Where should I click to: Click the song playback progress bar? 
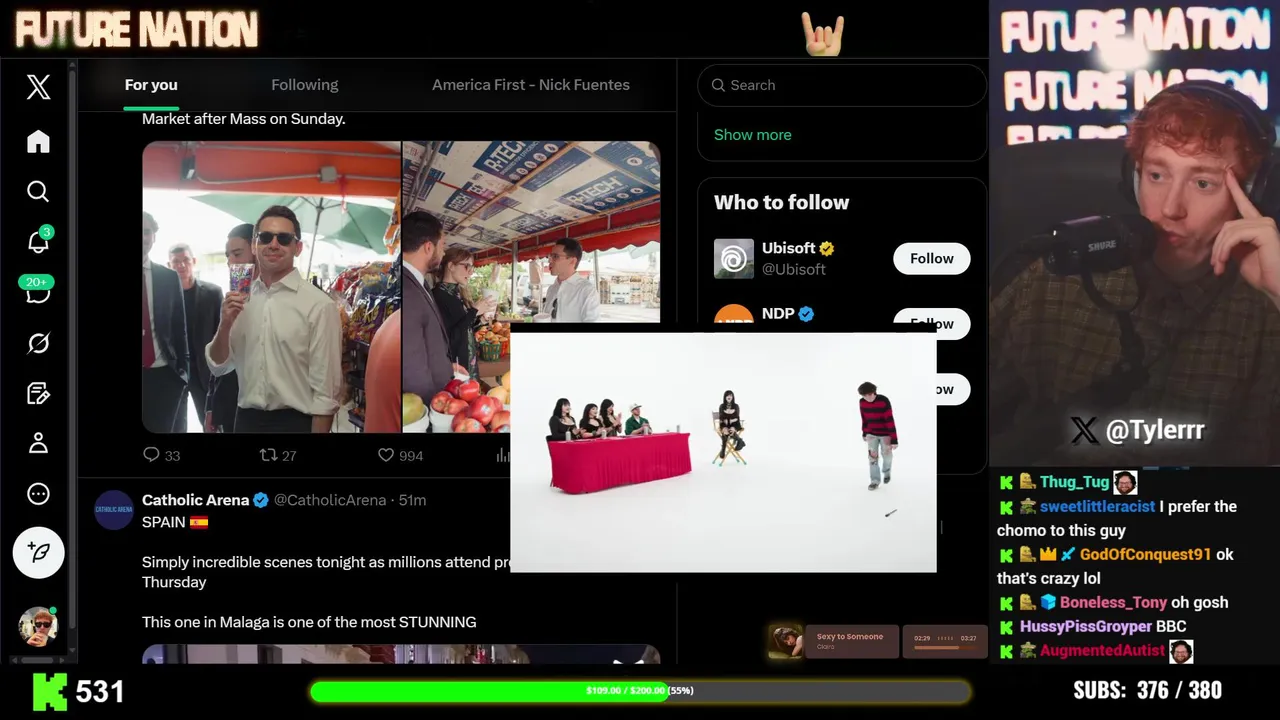point(944,647)
